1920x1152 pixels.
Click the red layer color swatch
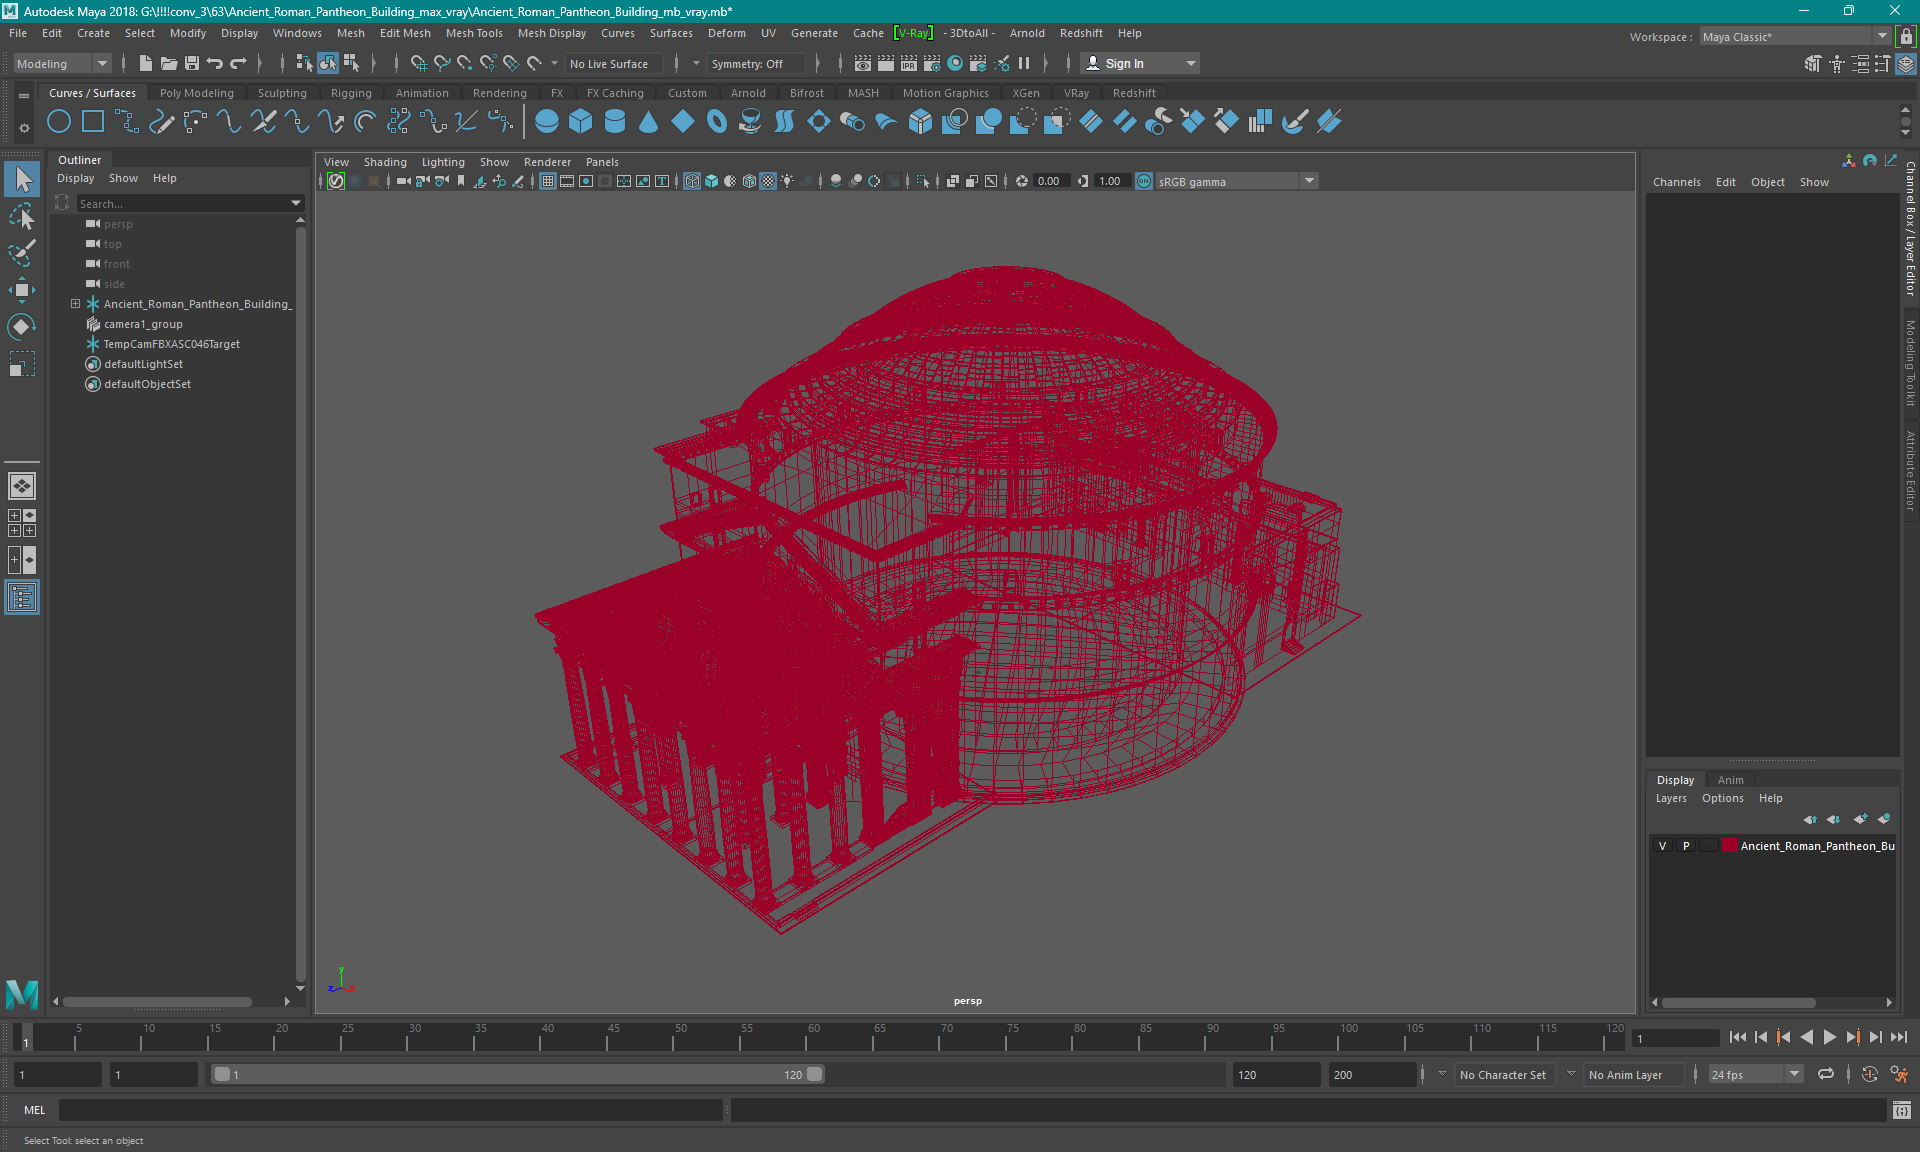point(1729,846)
